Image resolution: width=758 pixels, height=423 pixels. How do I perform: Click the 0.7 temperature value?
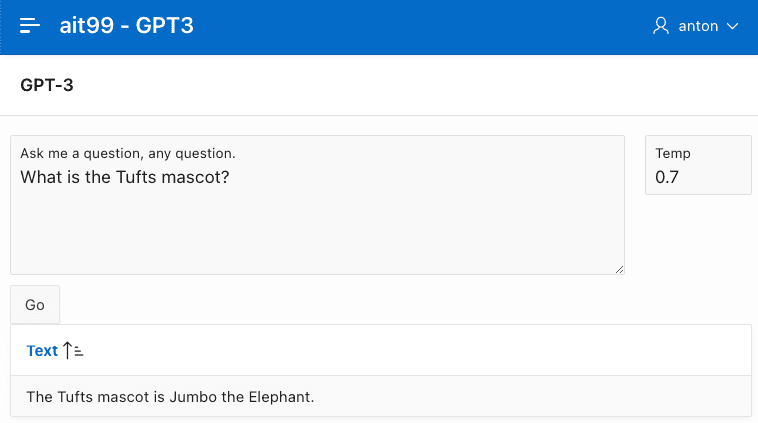667,178
